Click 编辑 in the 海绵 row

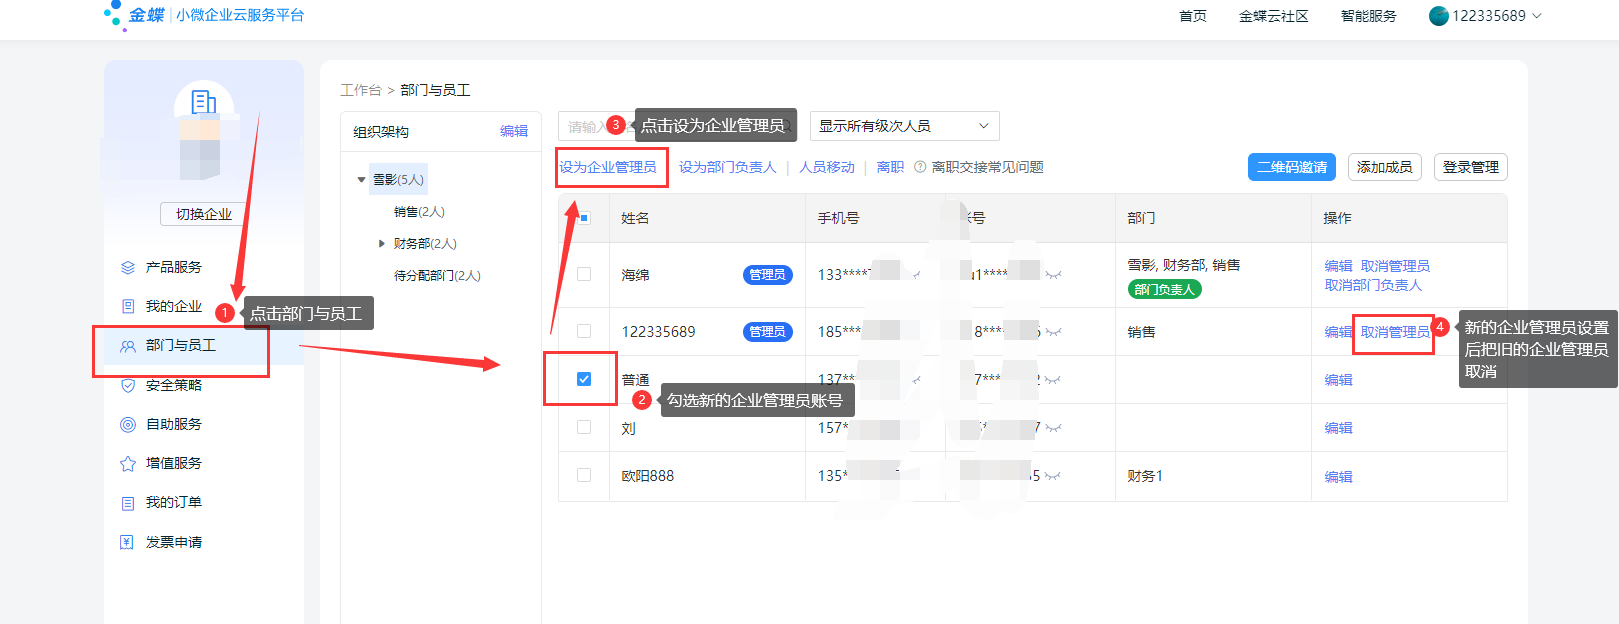pos(1339,266)
